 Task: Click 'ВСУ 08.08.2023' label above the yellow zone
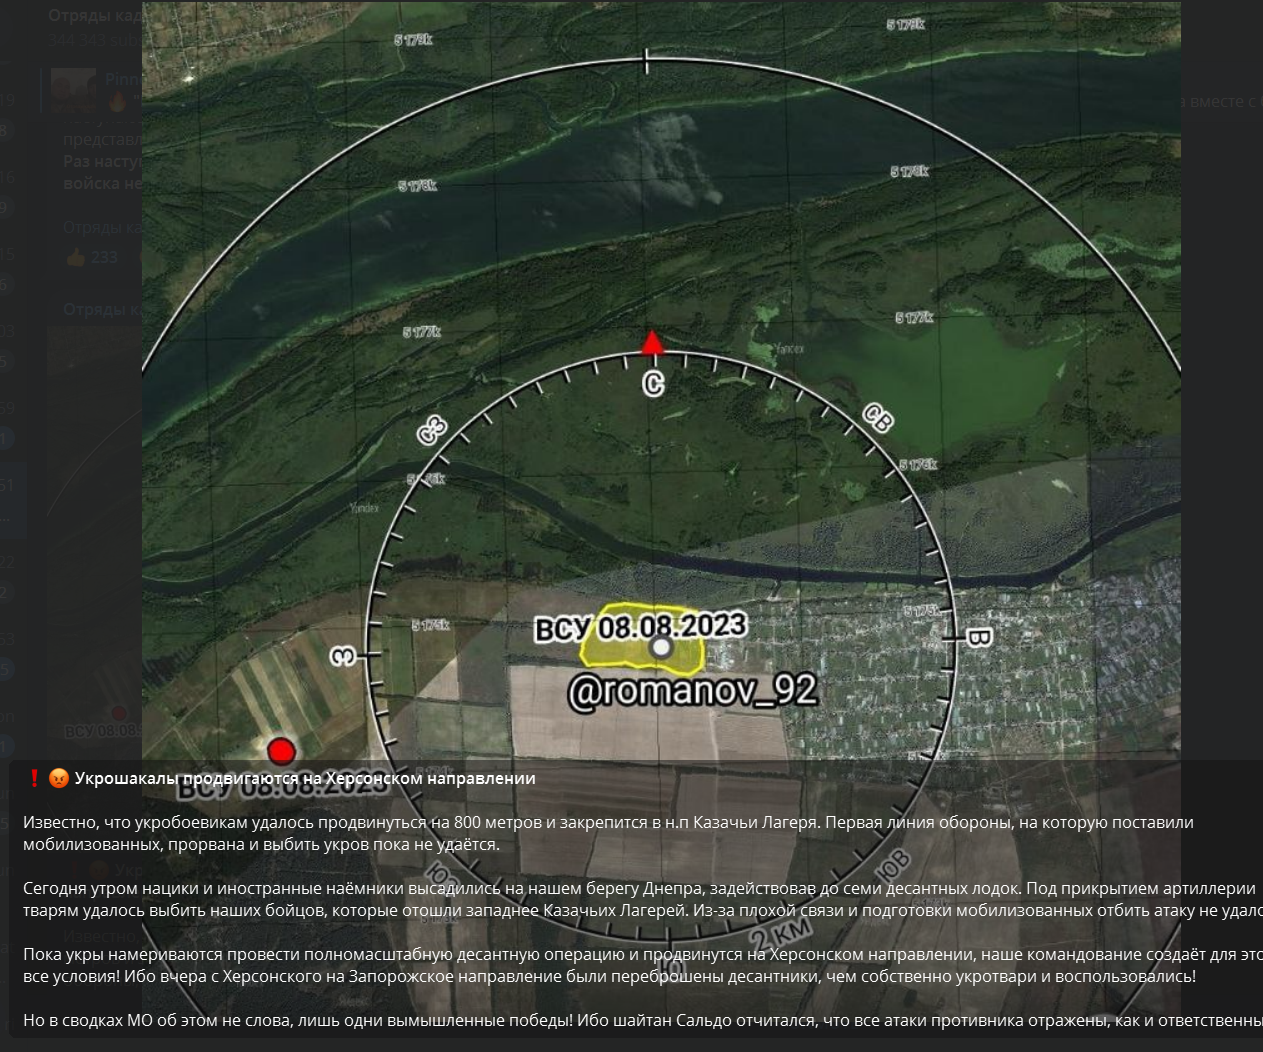640,627
